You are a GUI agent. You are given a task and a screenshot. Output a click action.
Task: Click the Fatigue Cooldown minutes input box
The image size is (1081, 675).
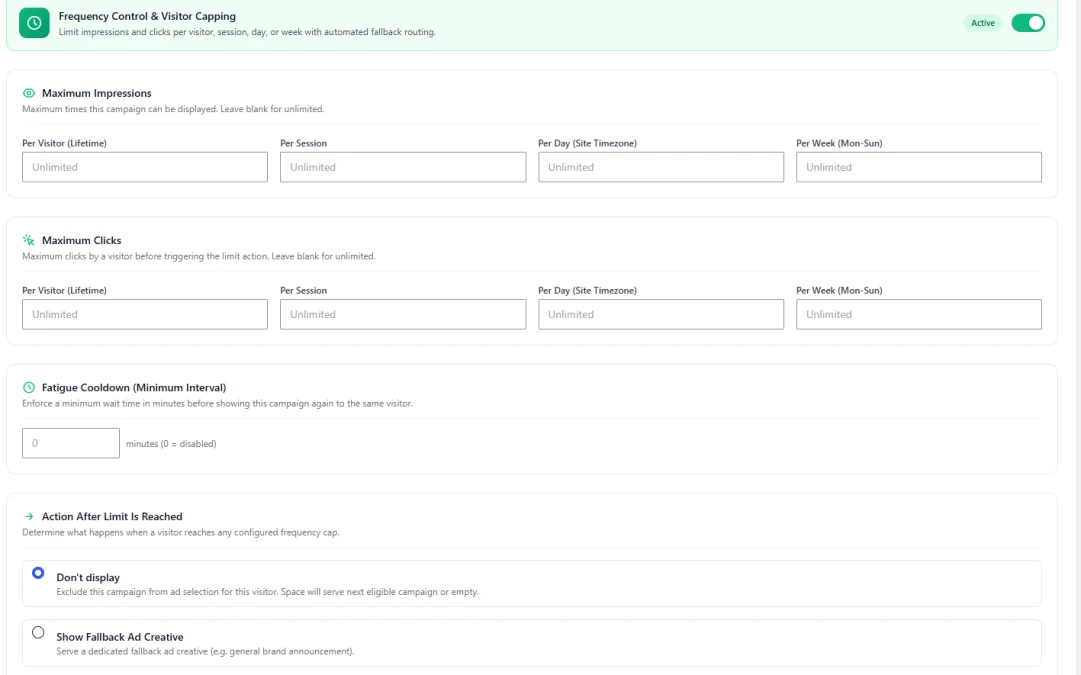click(70, 443)
